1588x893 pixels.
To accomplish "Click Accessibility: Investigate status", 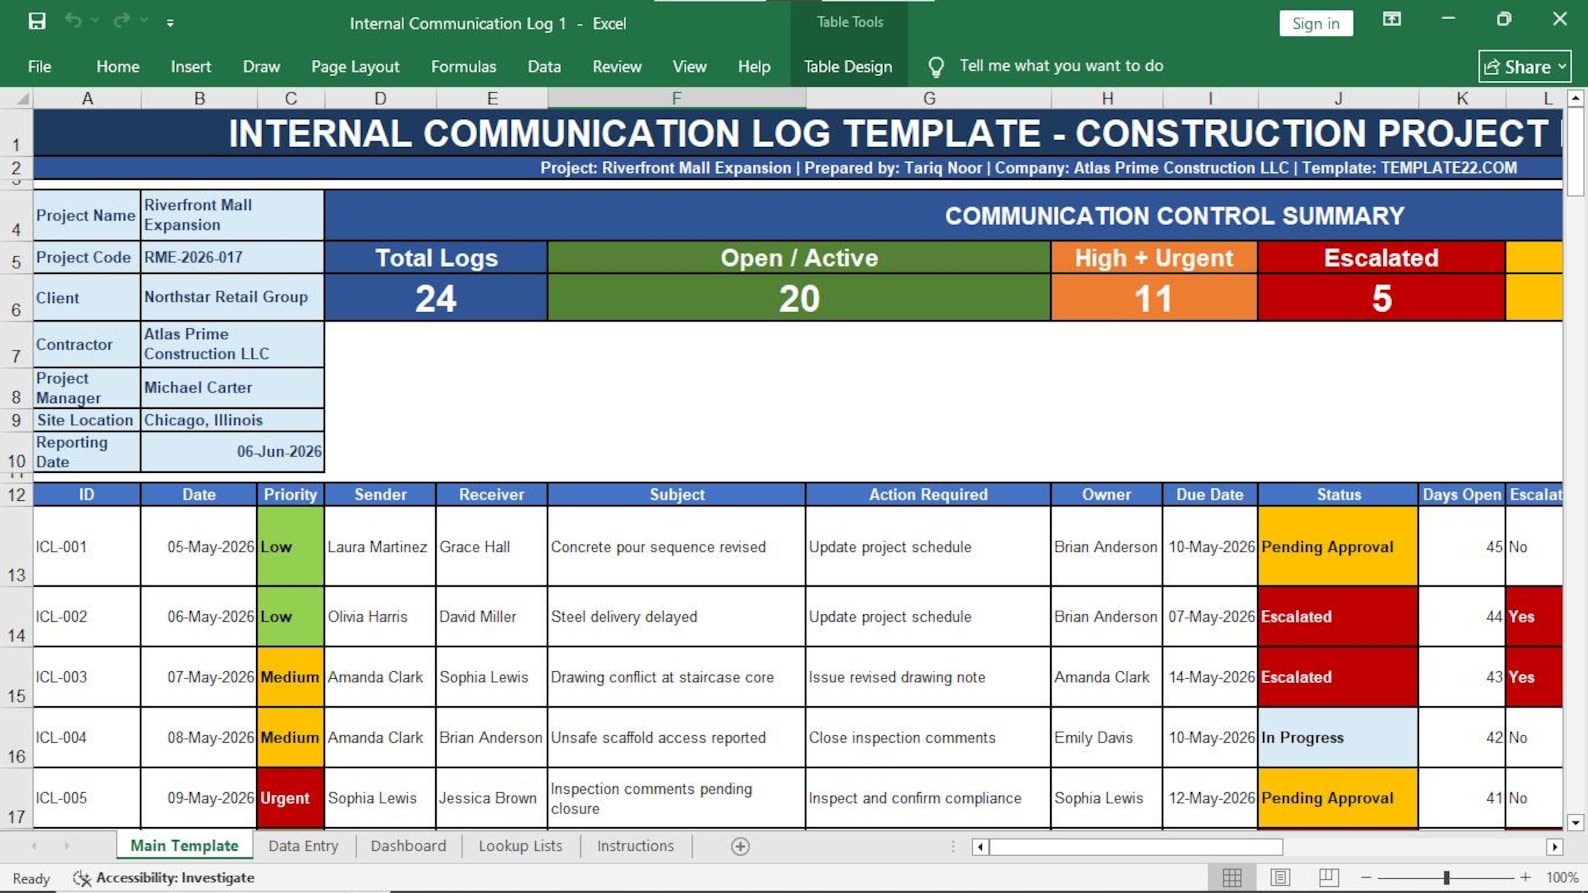I will point(164,877).
